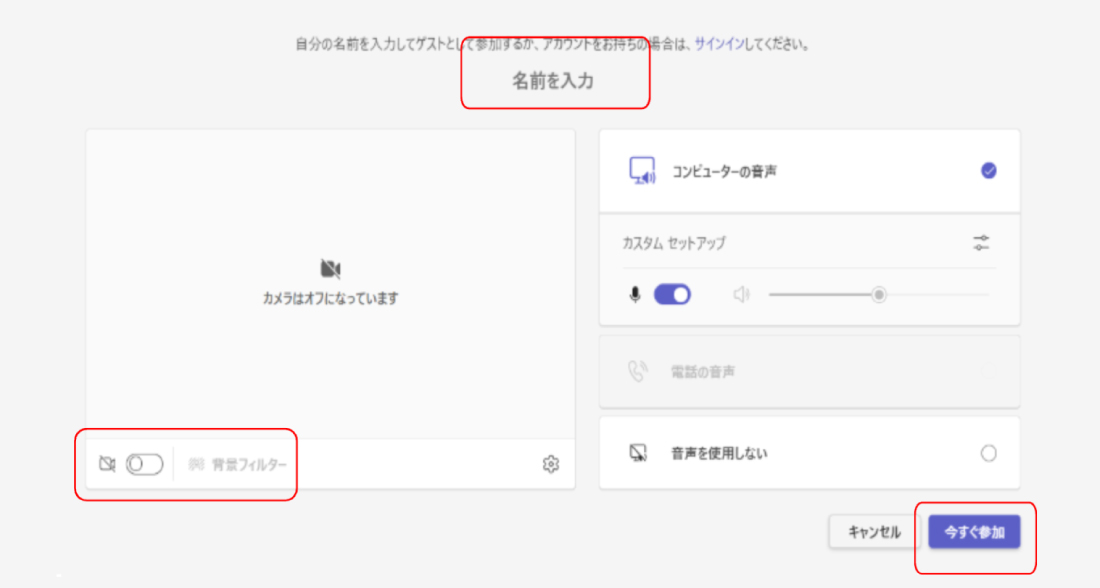Select the コンピューターの音声 radio option
Image resolution: width=1100 pixels, height=588 pixels.
click(988, 171)
